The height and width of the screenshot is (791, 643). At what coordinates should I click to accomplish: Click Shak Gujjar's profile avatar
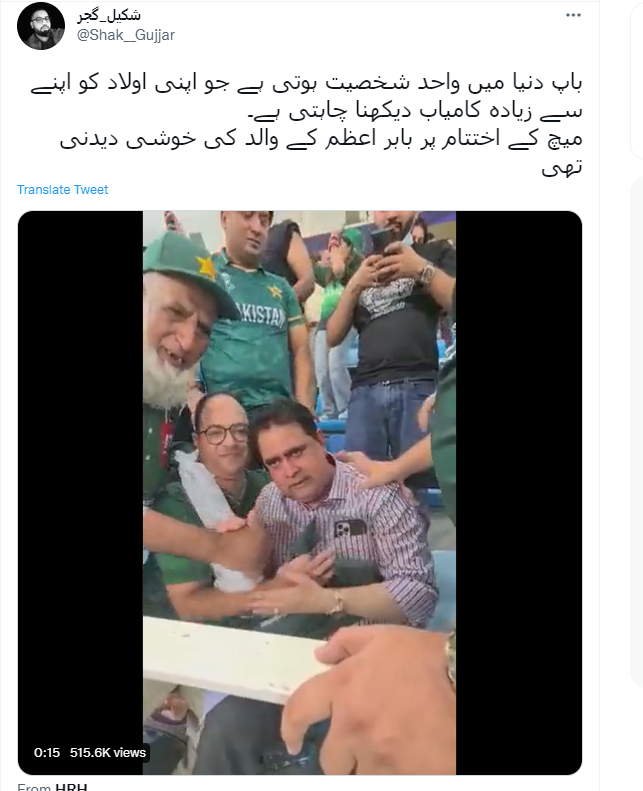coord(41,26)
